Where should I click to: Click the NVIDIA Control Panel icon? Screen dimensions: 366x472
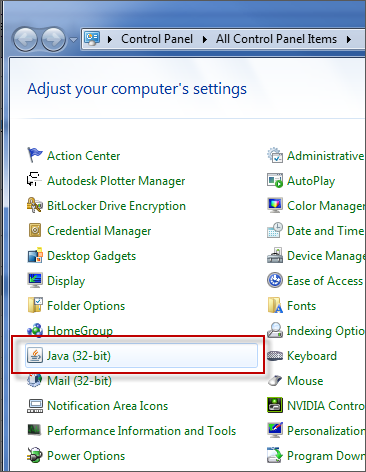(275, 405)
